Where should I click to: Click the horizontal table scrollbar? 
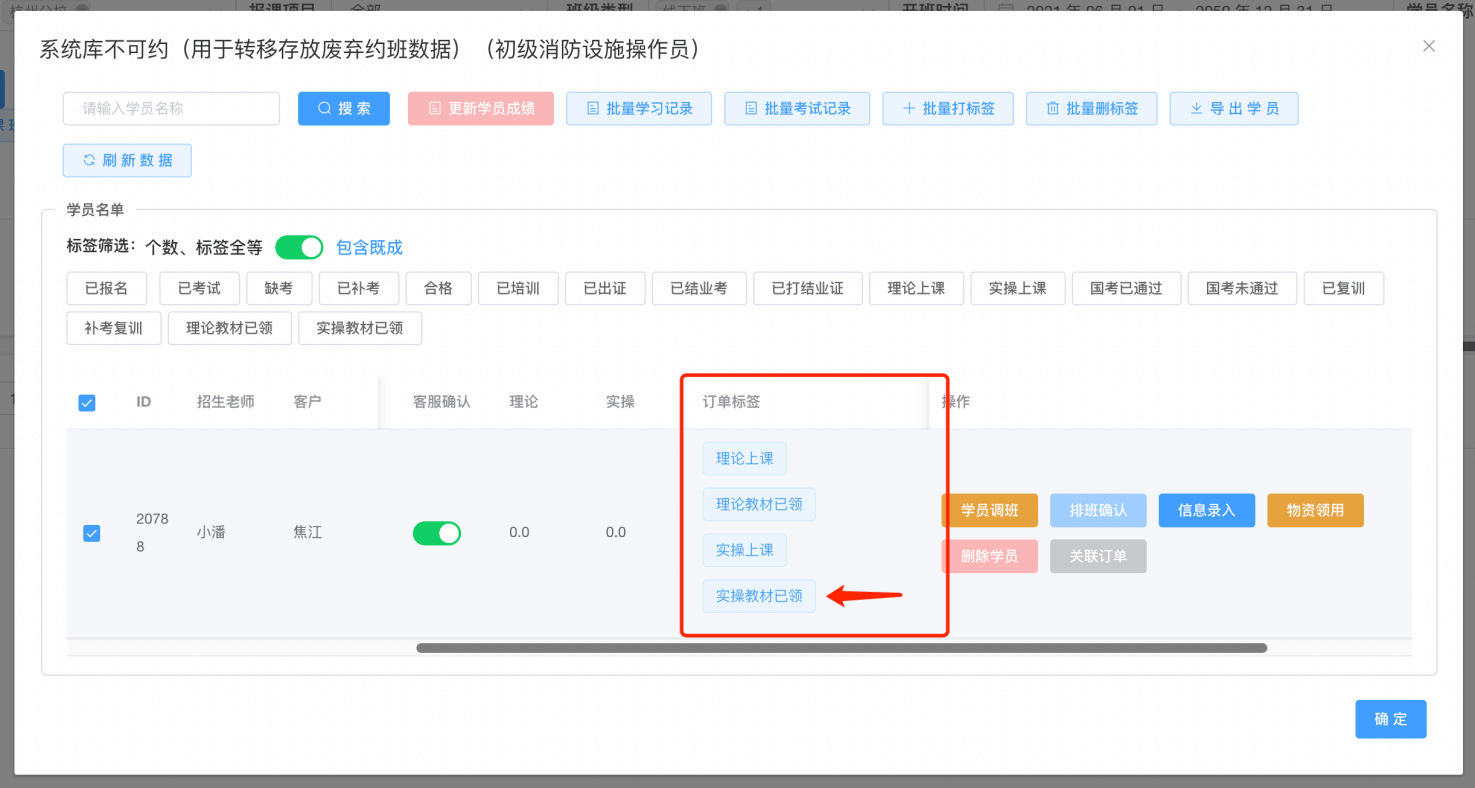pos(841,648)
